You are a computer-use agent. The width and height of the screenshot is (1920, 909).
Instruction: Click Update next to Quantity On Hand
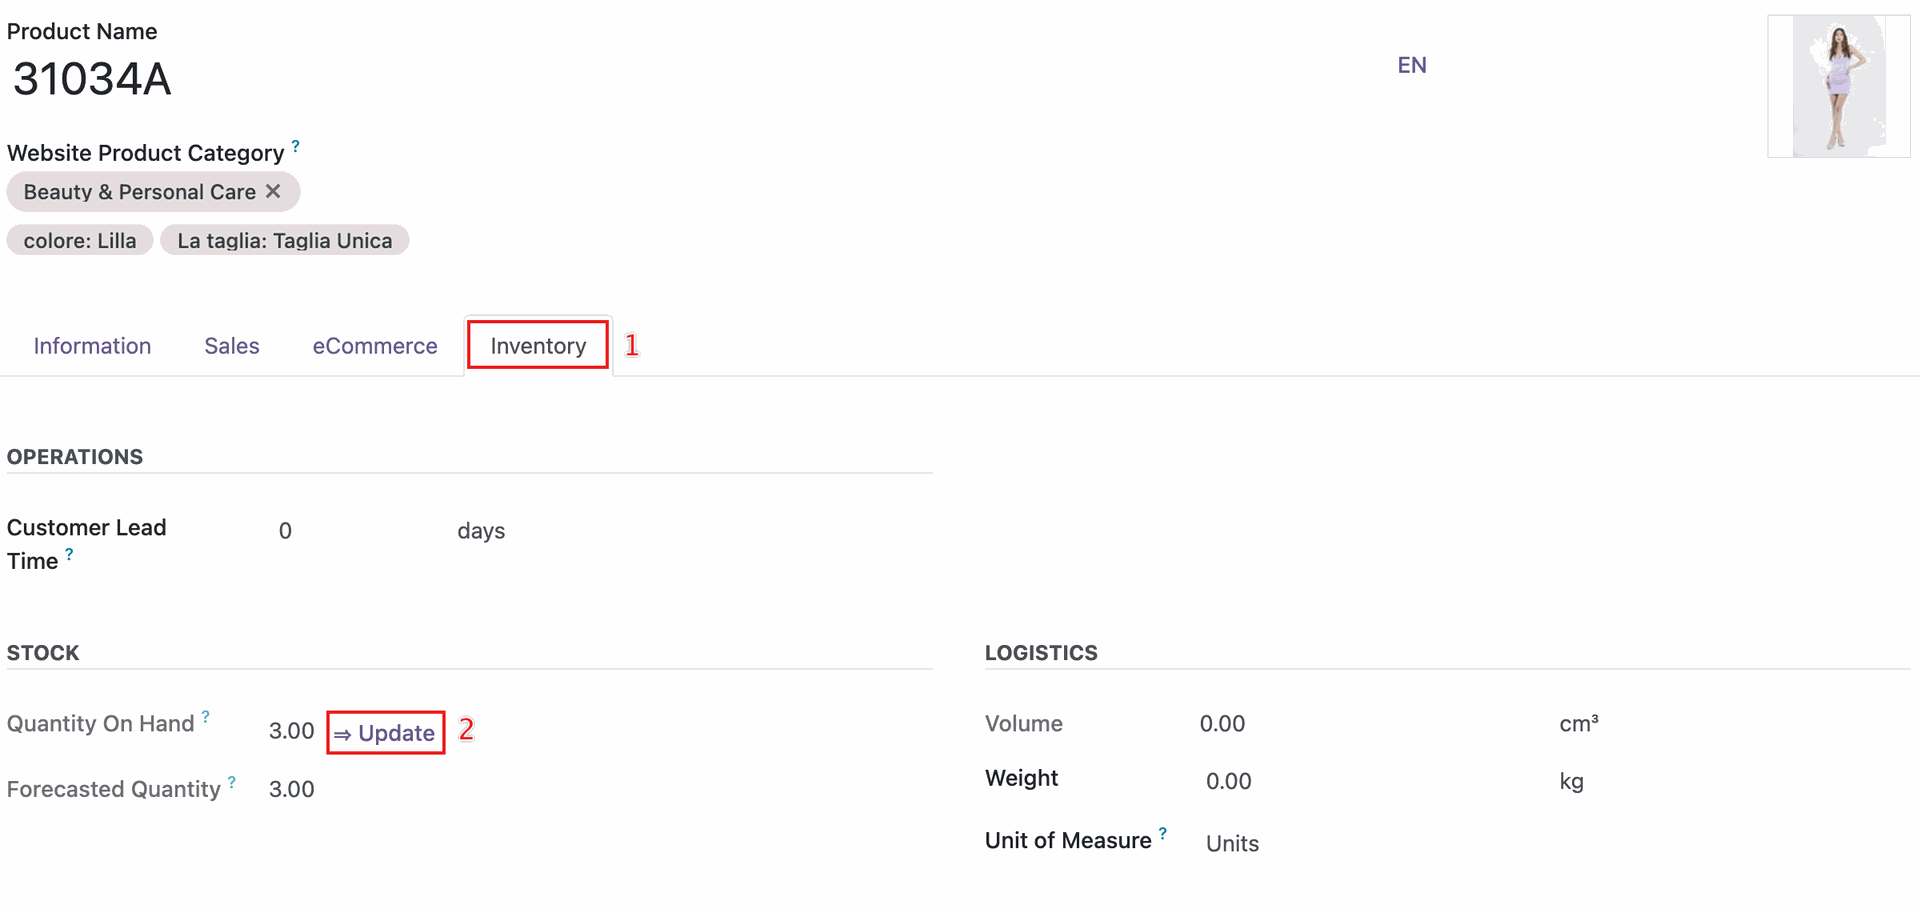[386, 733]
